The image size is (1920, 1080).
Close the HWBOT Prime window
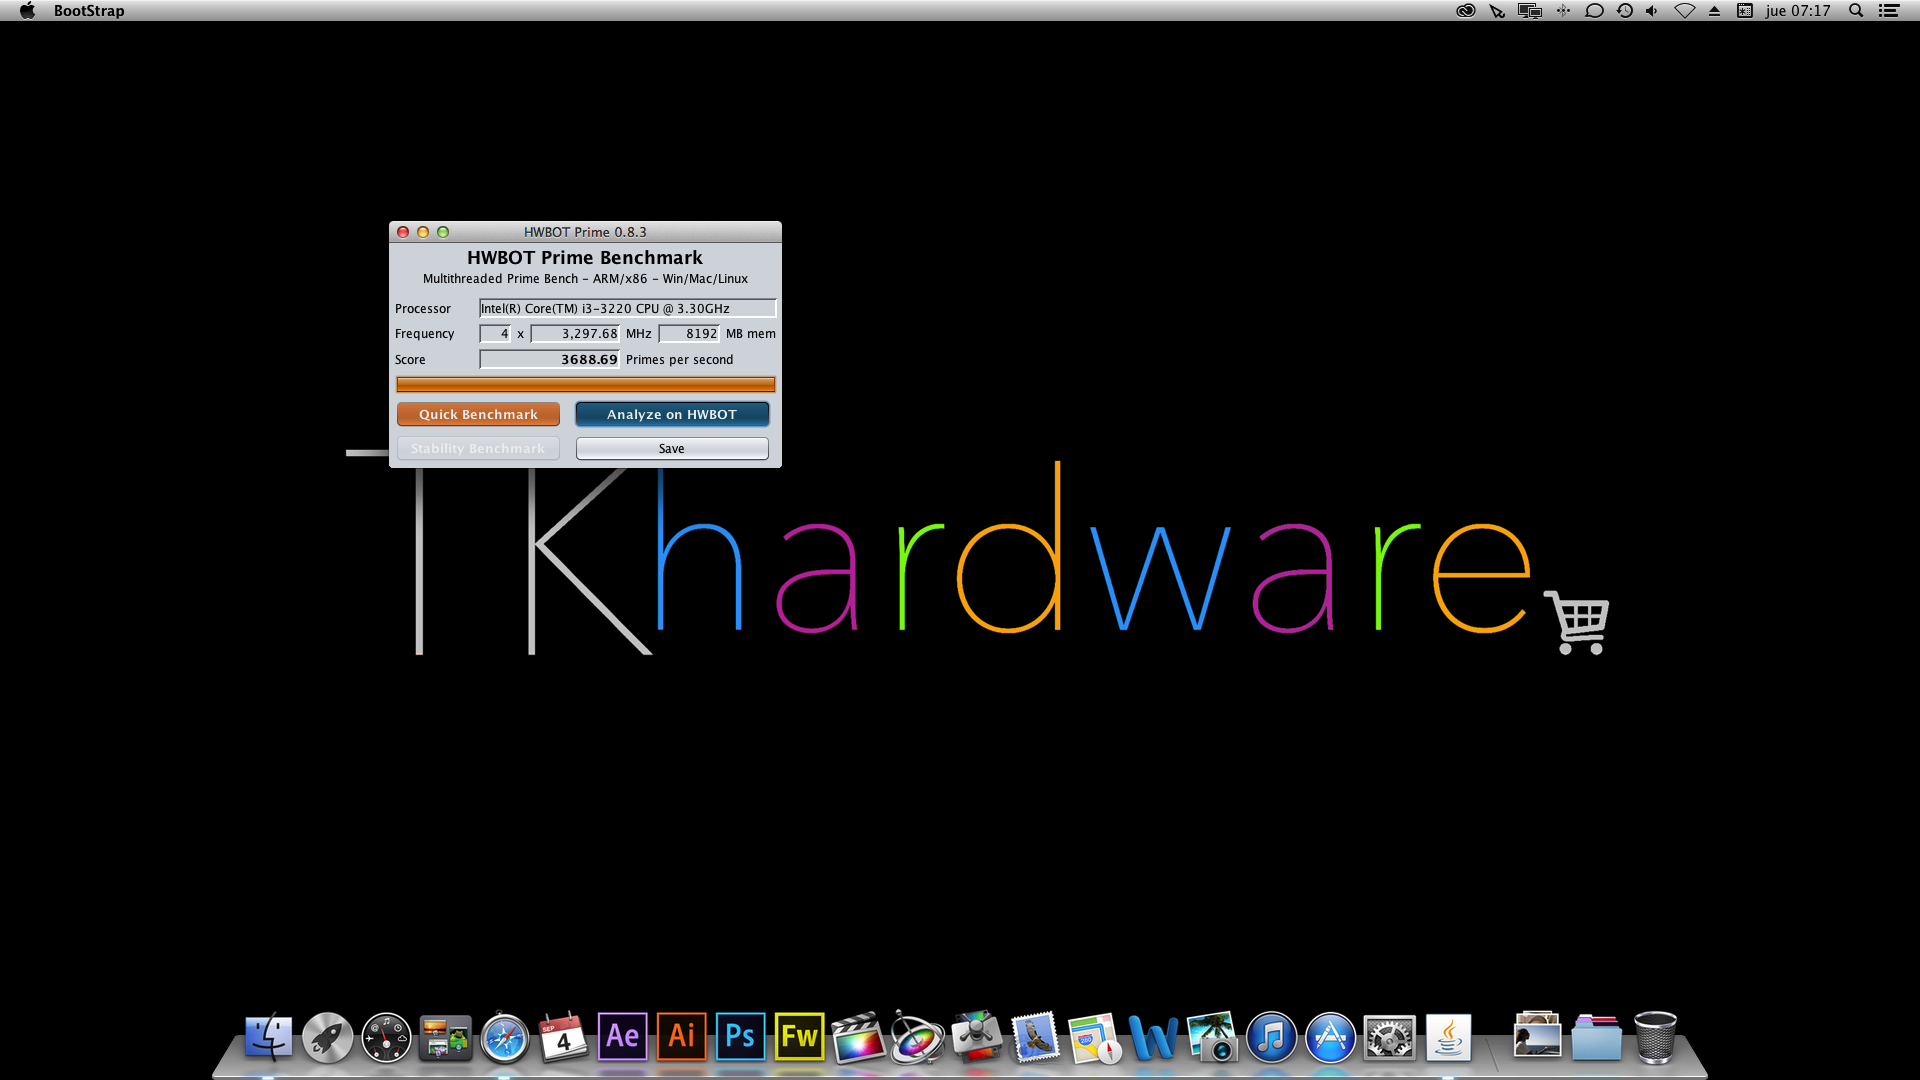tap(403, 232)
